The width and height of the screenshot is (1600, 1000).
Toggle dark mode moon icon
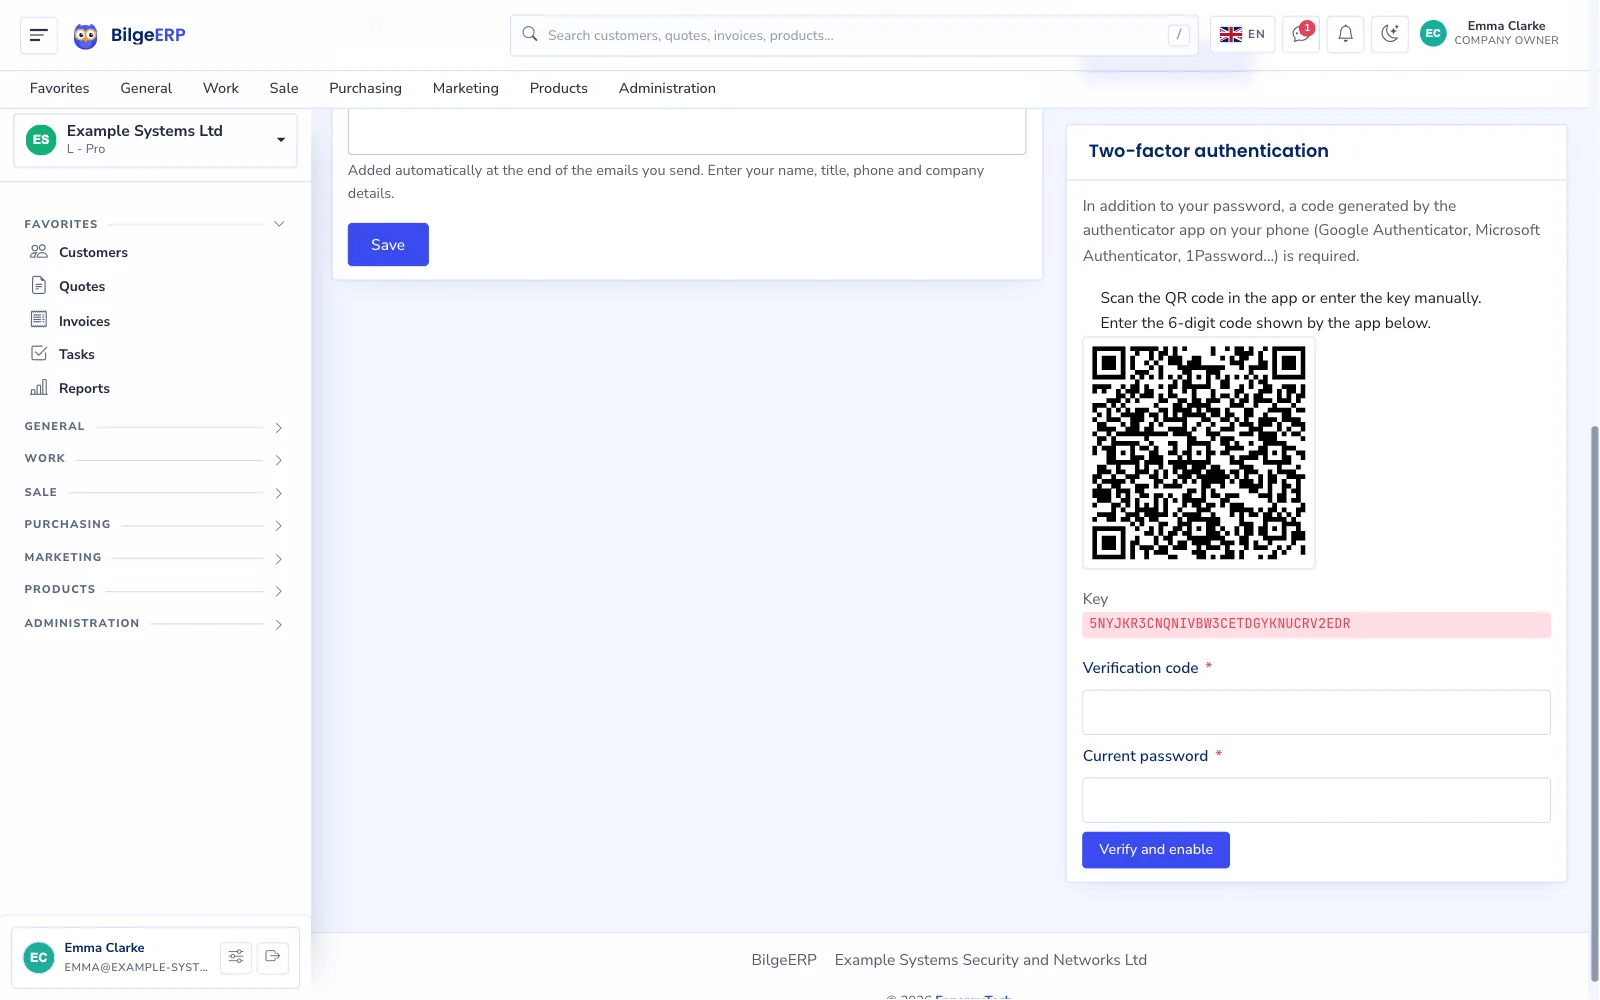click(1389, 34)
